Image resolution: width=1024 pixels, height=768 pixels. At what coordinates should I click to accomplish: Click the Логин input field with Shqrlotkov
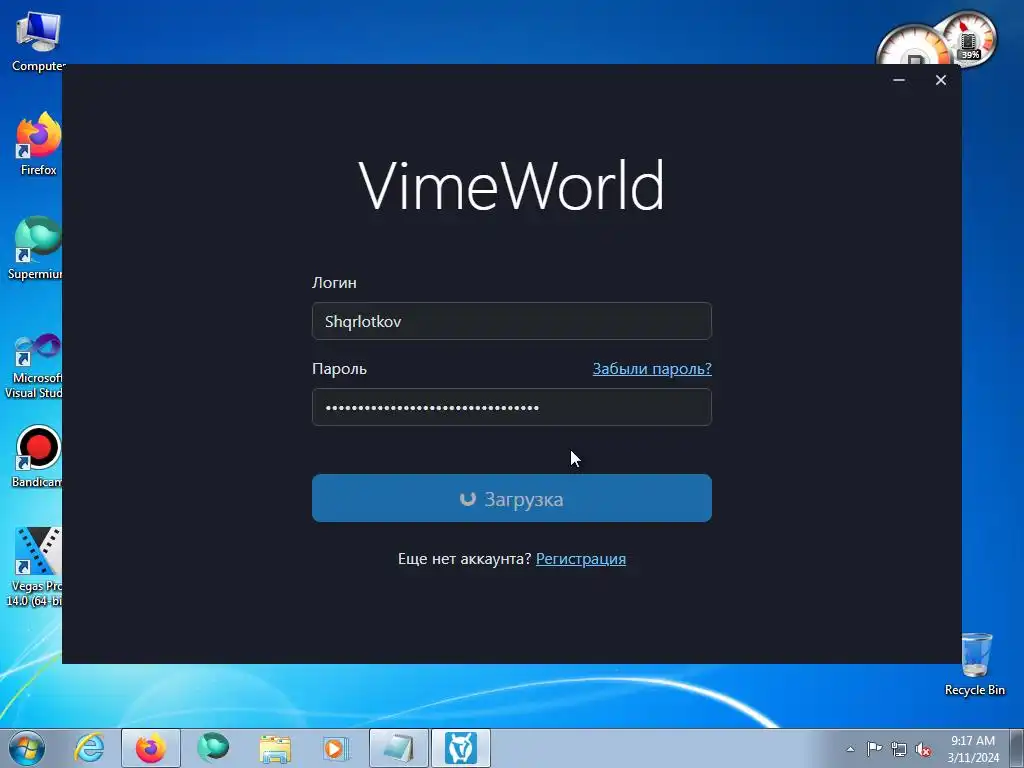coord(511,321)
